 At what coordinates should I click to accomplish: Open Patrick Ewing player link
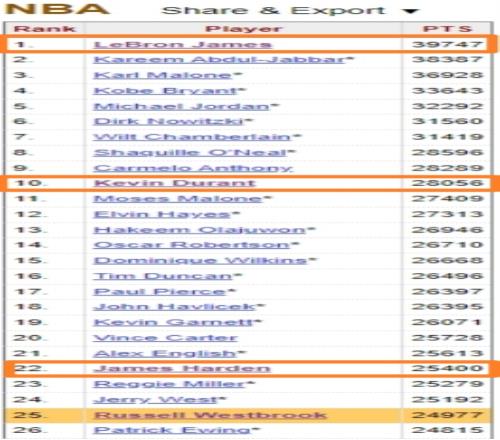pyautogui.click(x=172, y=430)
